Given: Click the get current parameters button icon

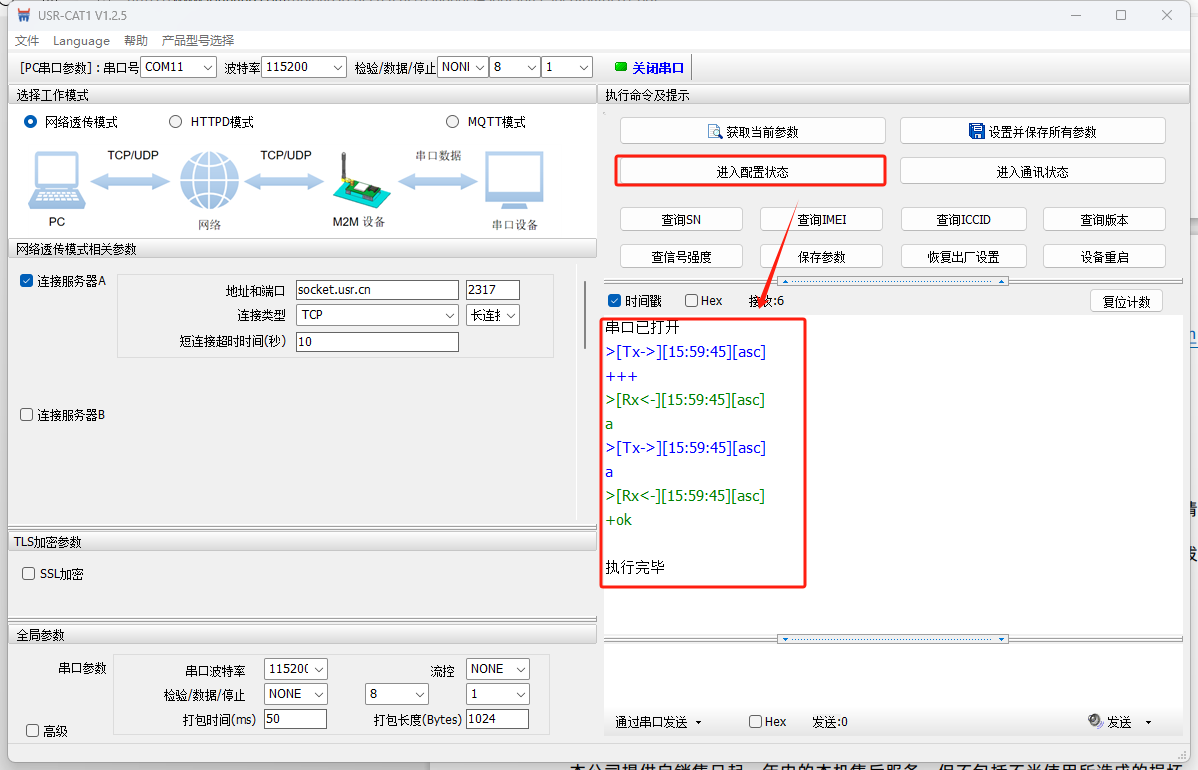Looking at the screenshot, I should point(714,131).
